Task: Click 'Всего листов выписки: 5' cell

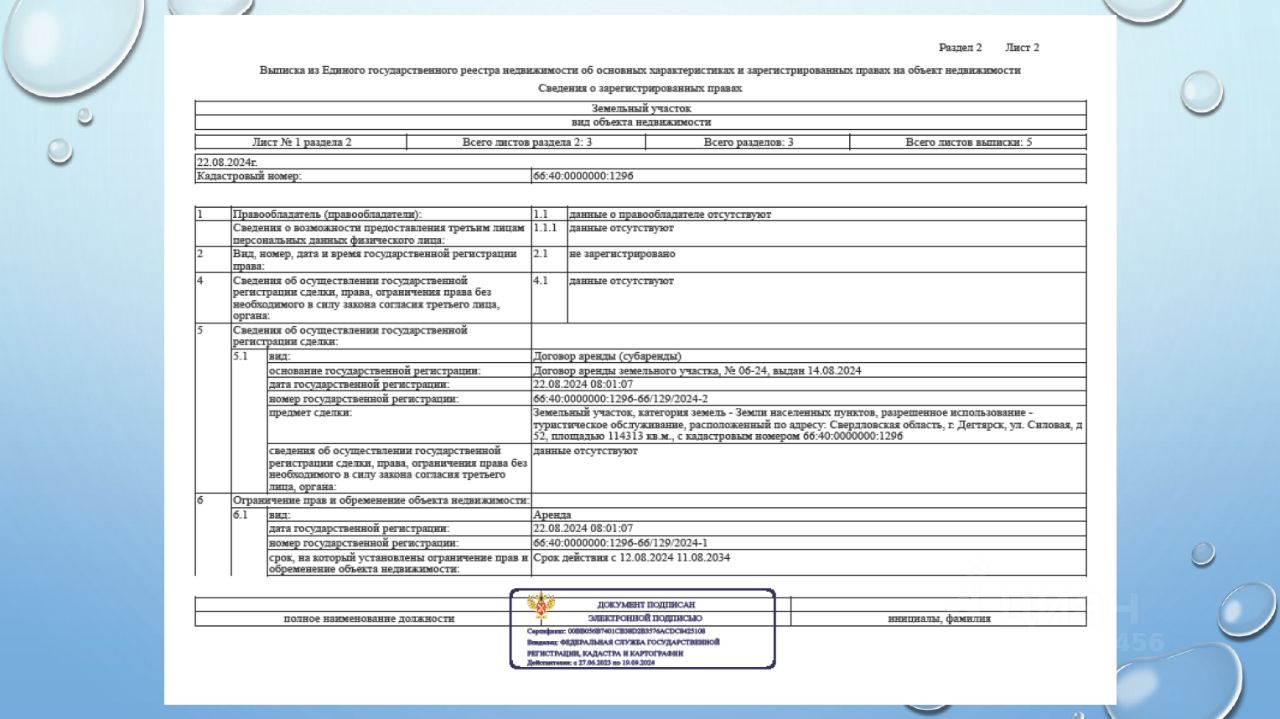Action: pos(968,142)
